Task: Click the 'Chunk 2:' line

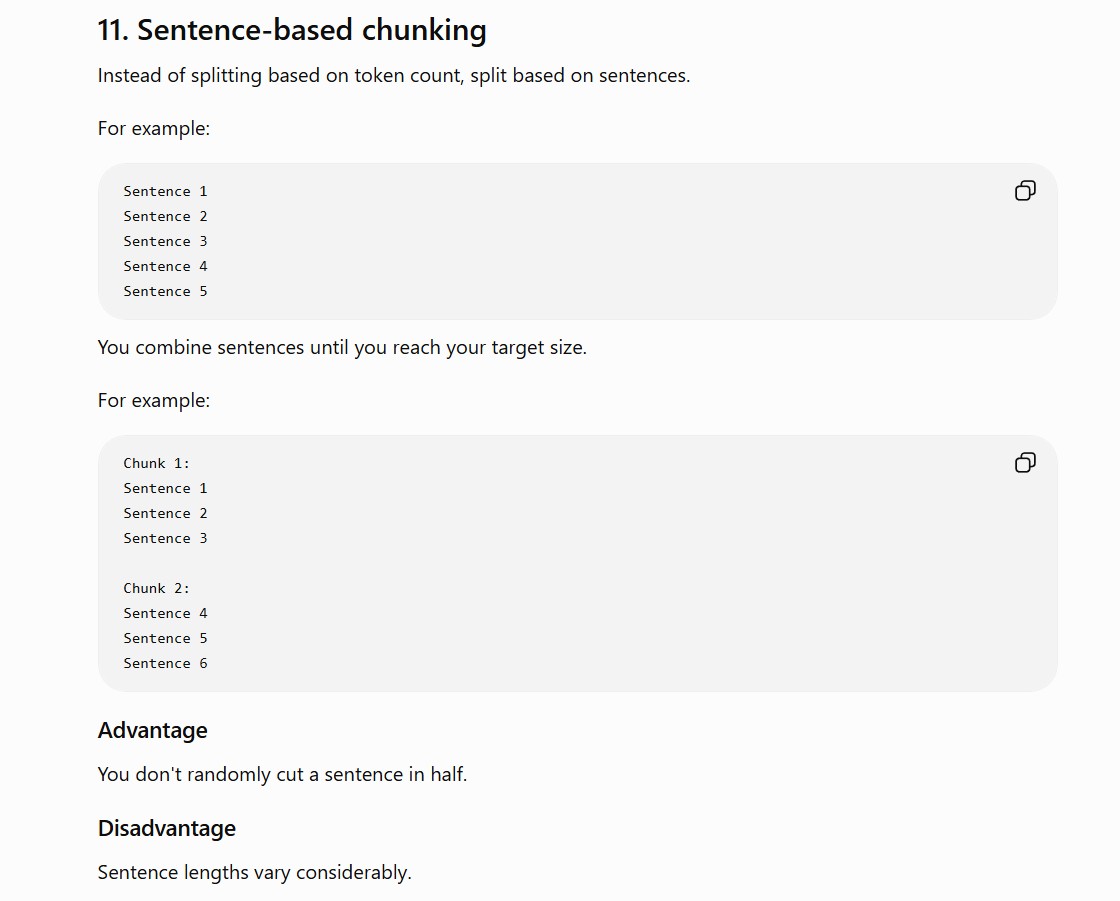Action: [x=156, y=589]
